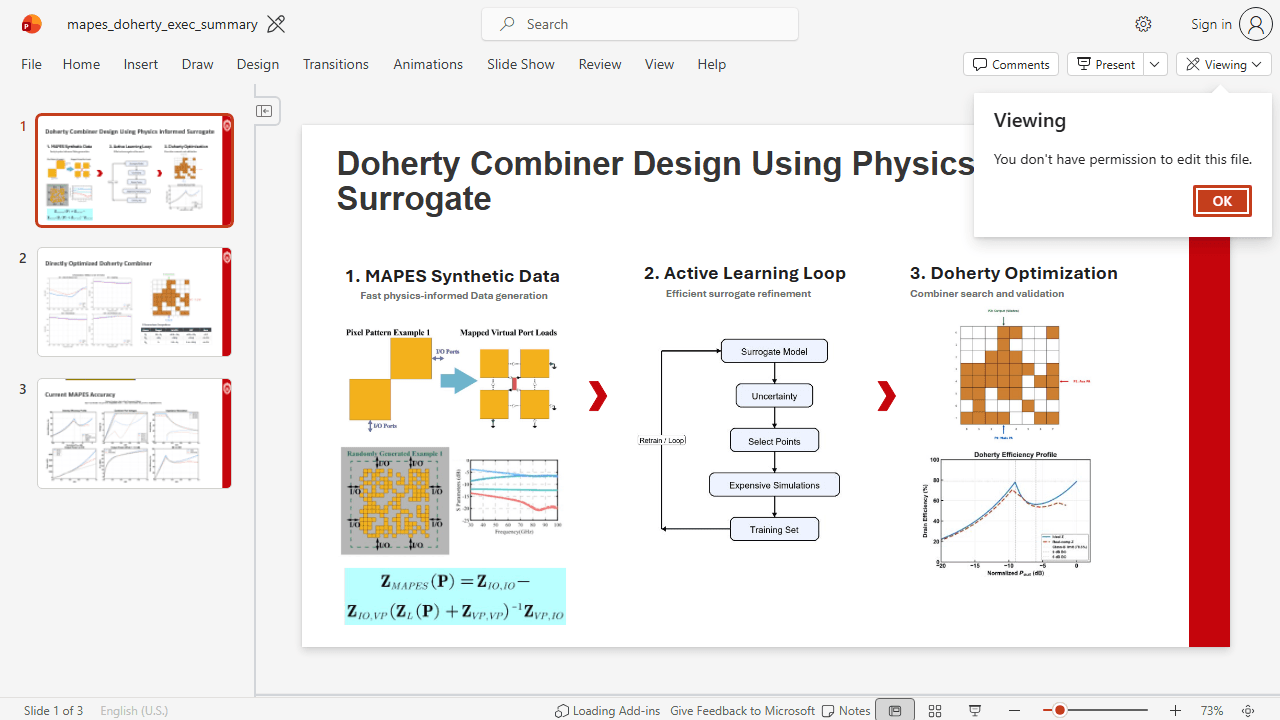1280x720 pixels.
Task: Click the Surrogate Model flowchart box
Action: [x=774, y=351]
